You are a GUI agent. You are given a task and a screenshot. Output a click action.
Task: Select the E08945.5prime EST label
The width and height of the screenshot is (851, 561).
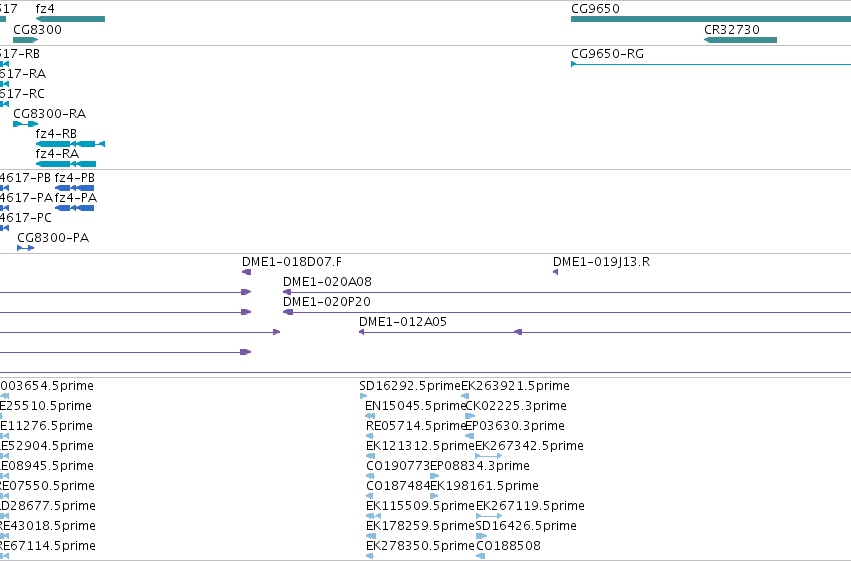[47, 466]
